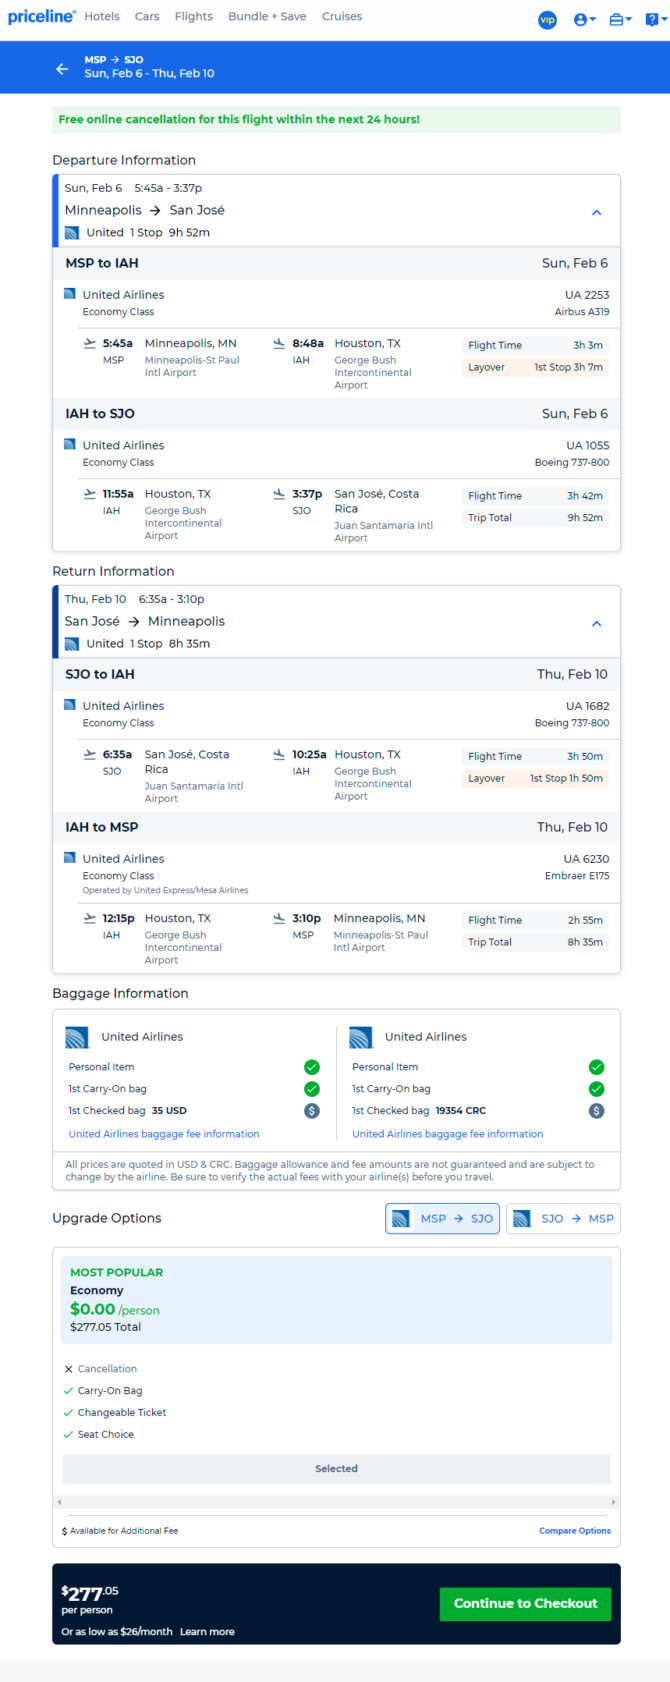Open the Cars menu
The height and width of the screenshot is (1682, 670).
[147, 17]
